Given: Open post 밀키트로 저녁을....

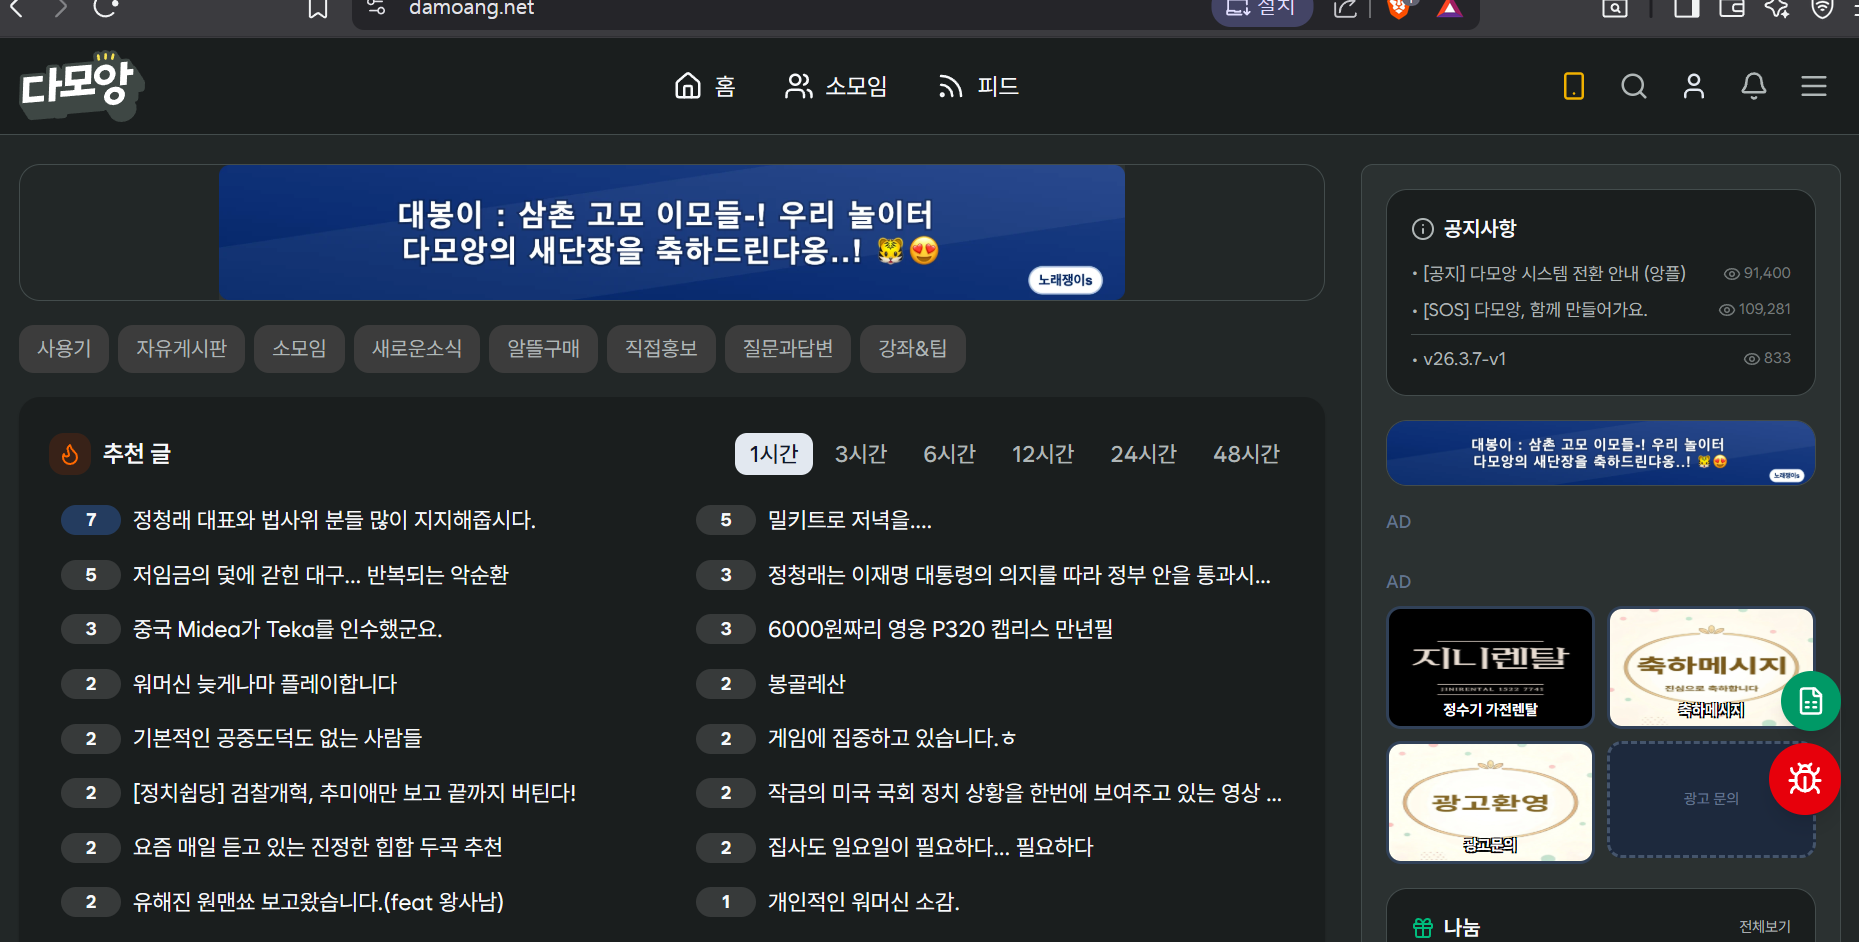Looking at the screenshot, I should [x=849, y=520].
